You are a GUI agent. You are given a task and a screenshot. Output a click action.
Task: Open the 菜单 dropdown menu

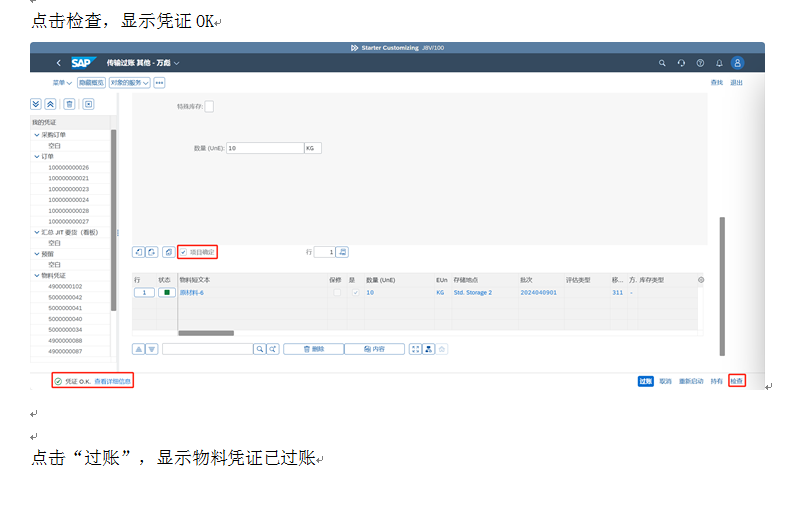point(62,83)
